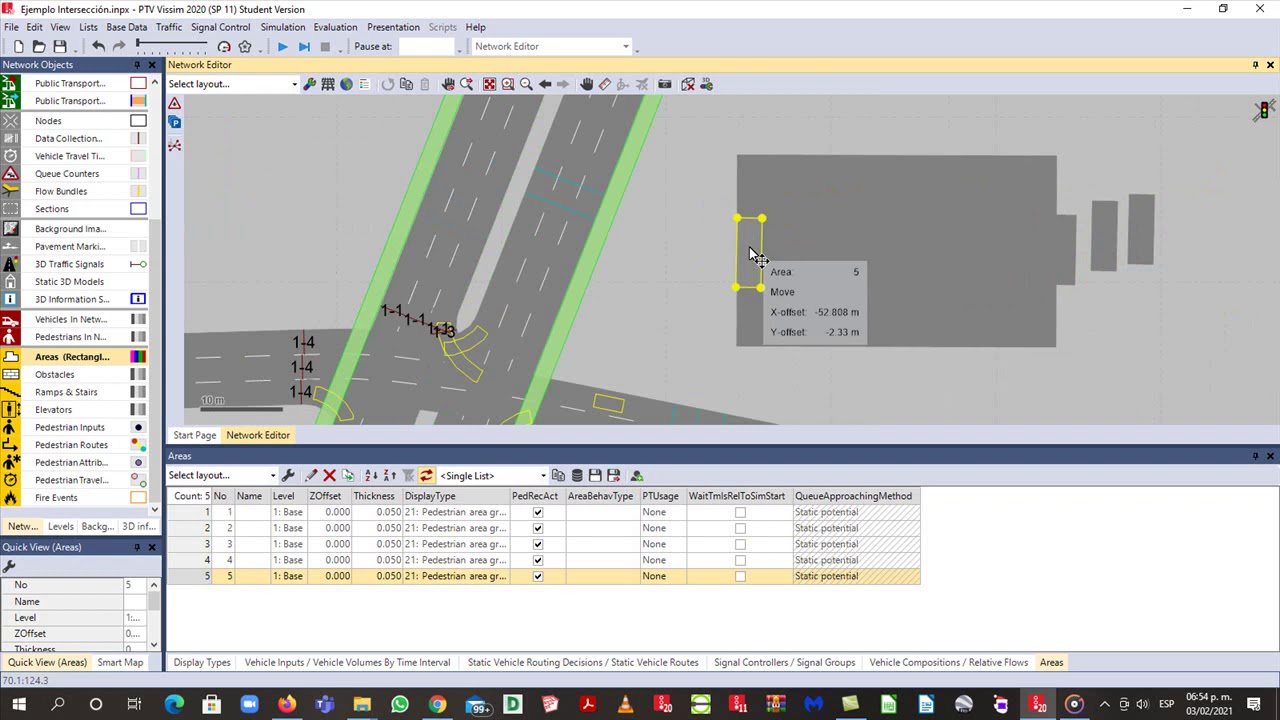
Task: Run single simulation step icon
Action: (304, 46)
